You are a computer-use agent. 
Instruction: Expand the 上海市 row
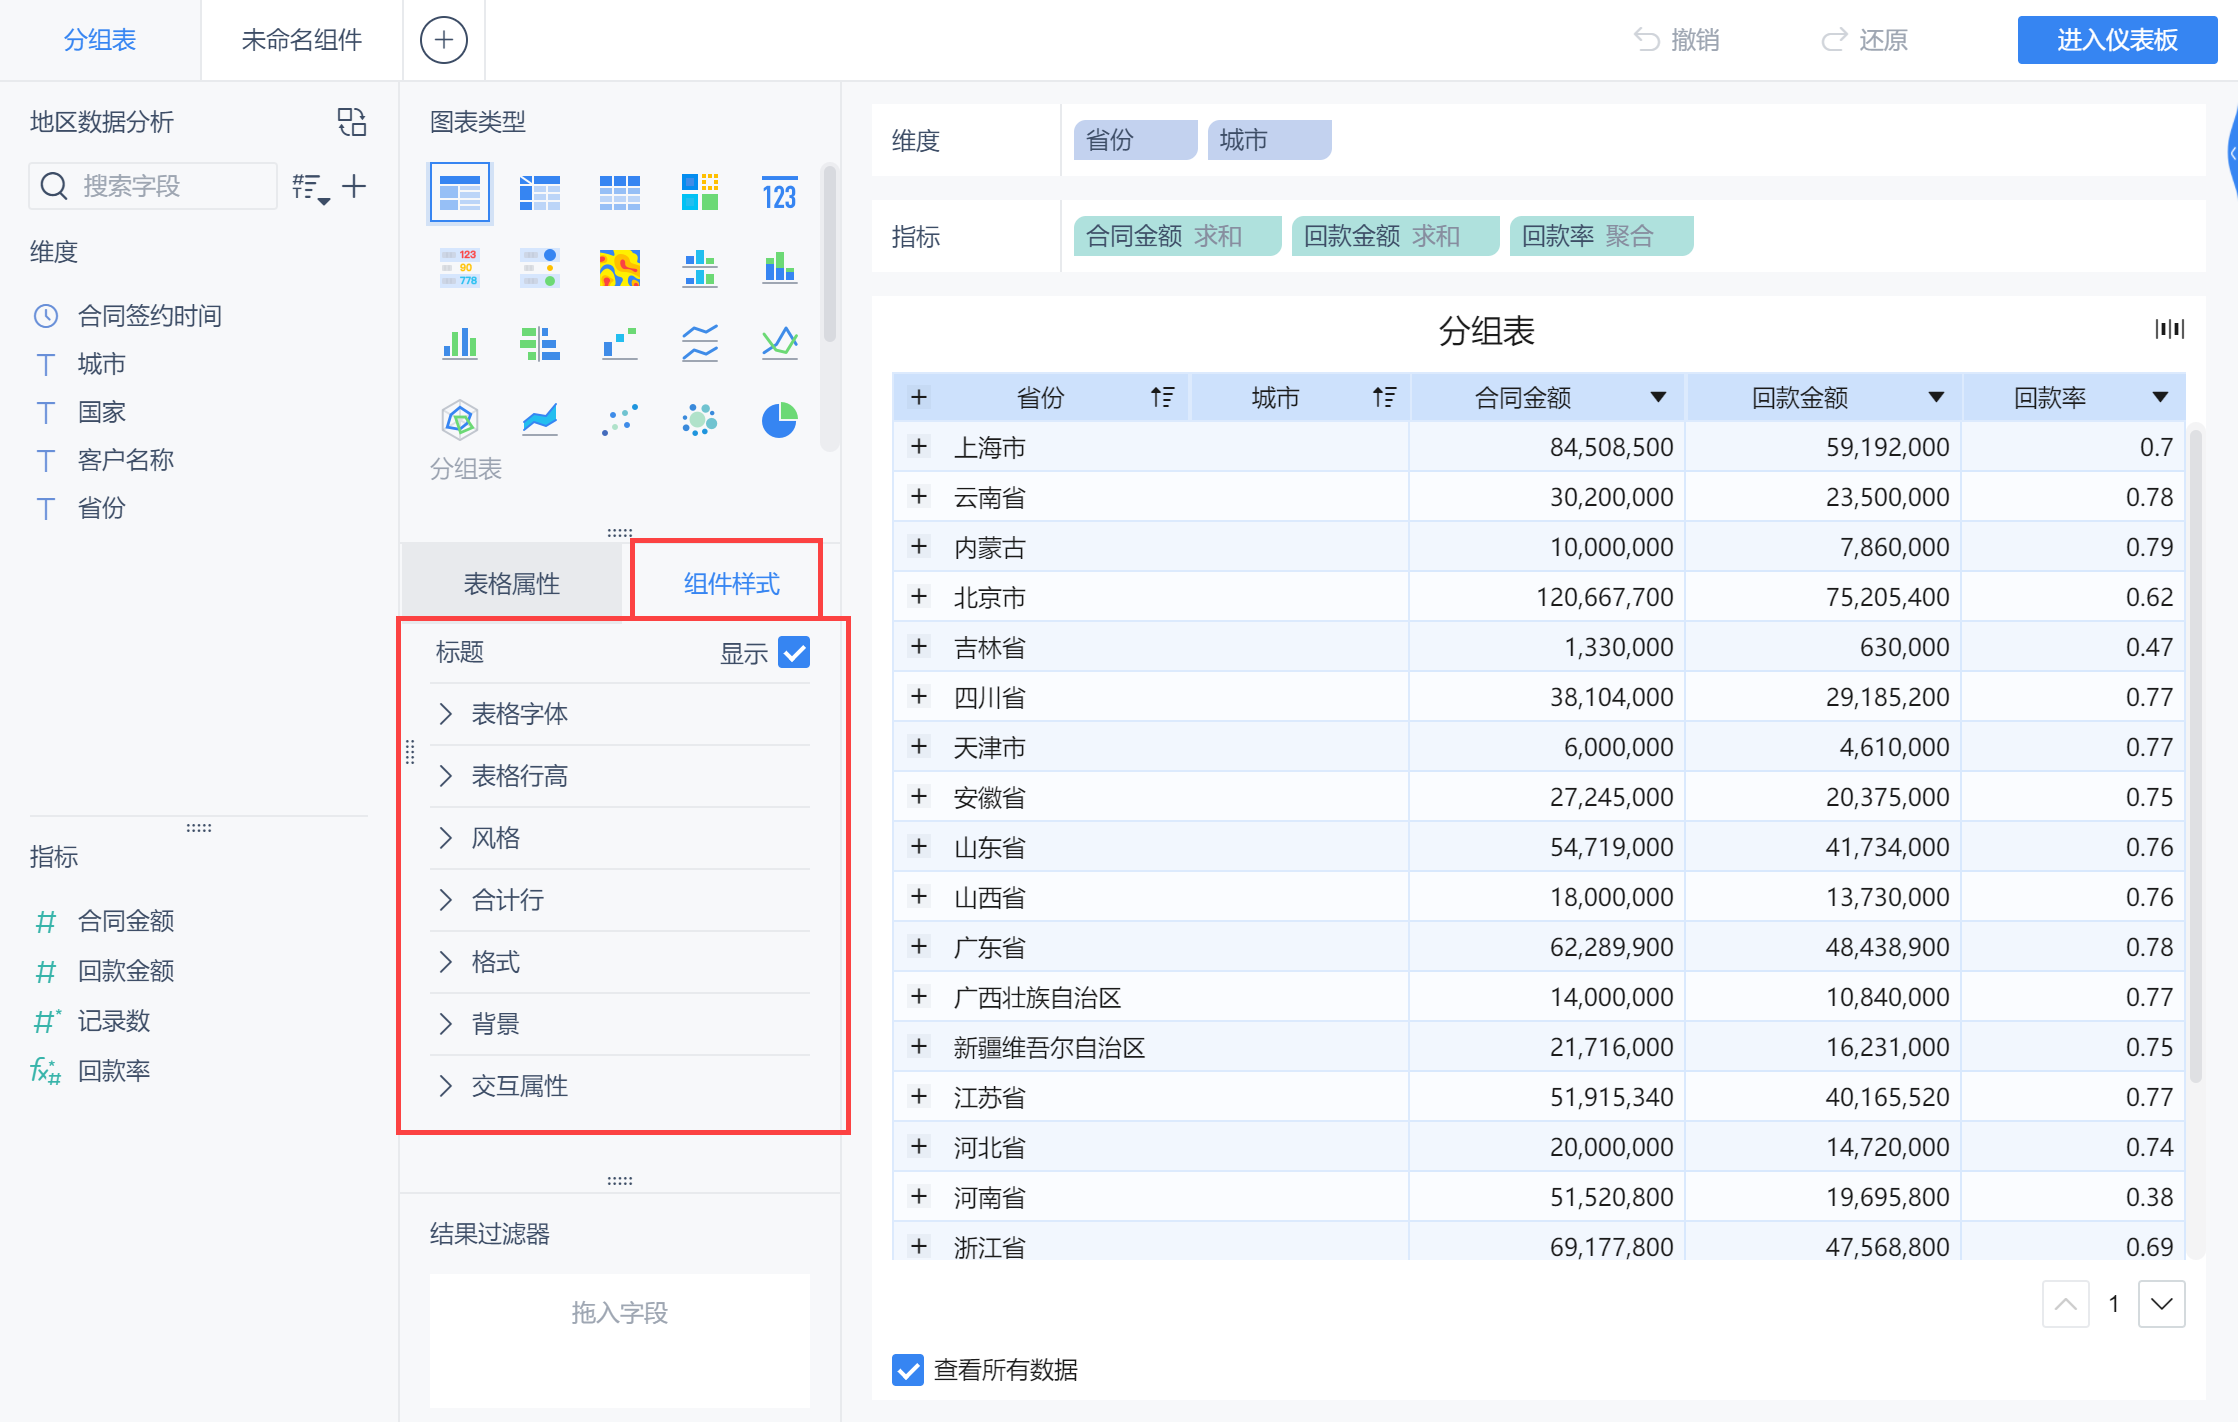(919, 447)
